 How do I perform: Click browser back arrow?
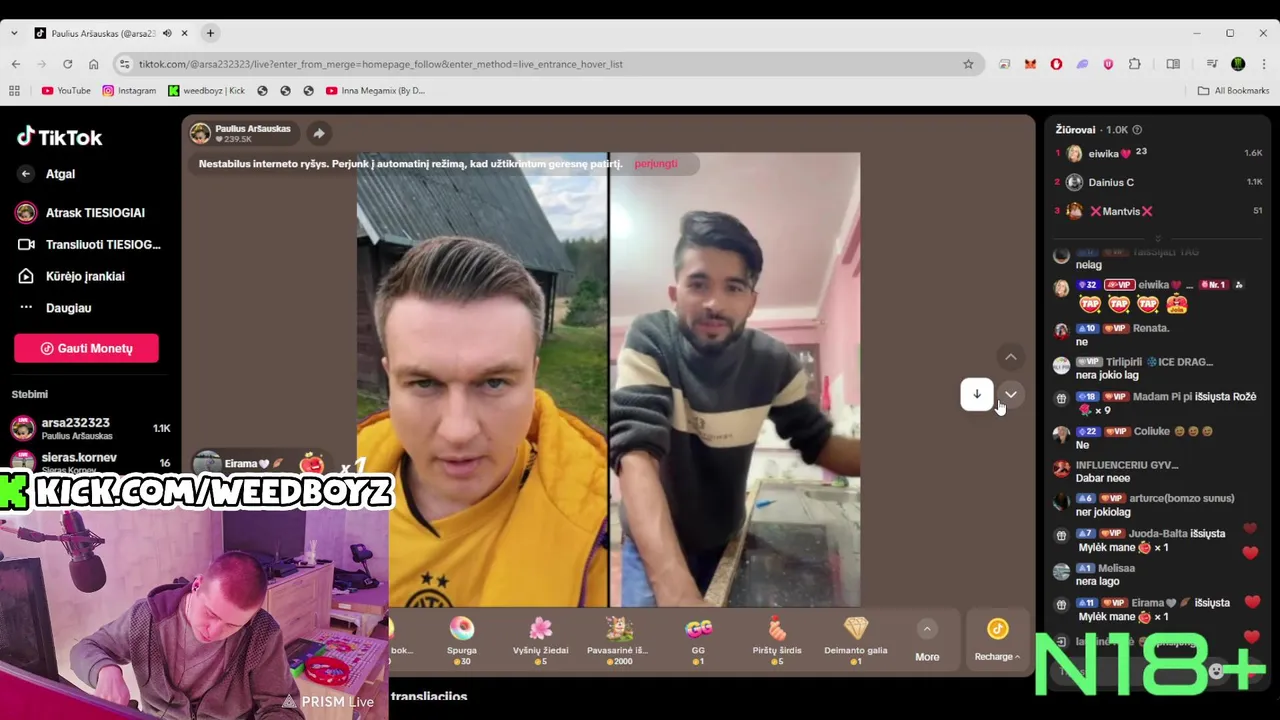tap(15, 64)
